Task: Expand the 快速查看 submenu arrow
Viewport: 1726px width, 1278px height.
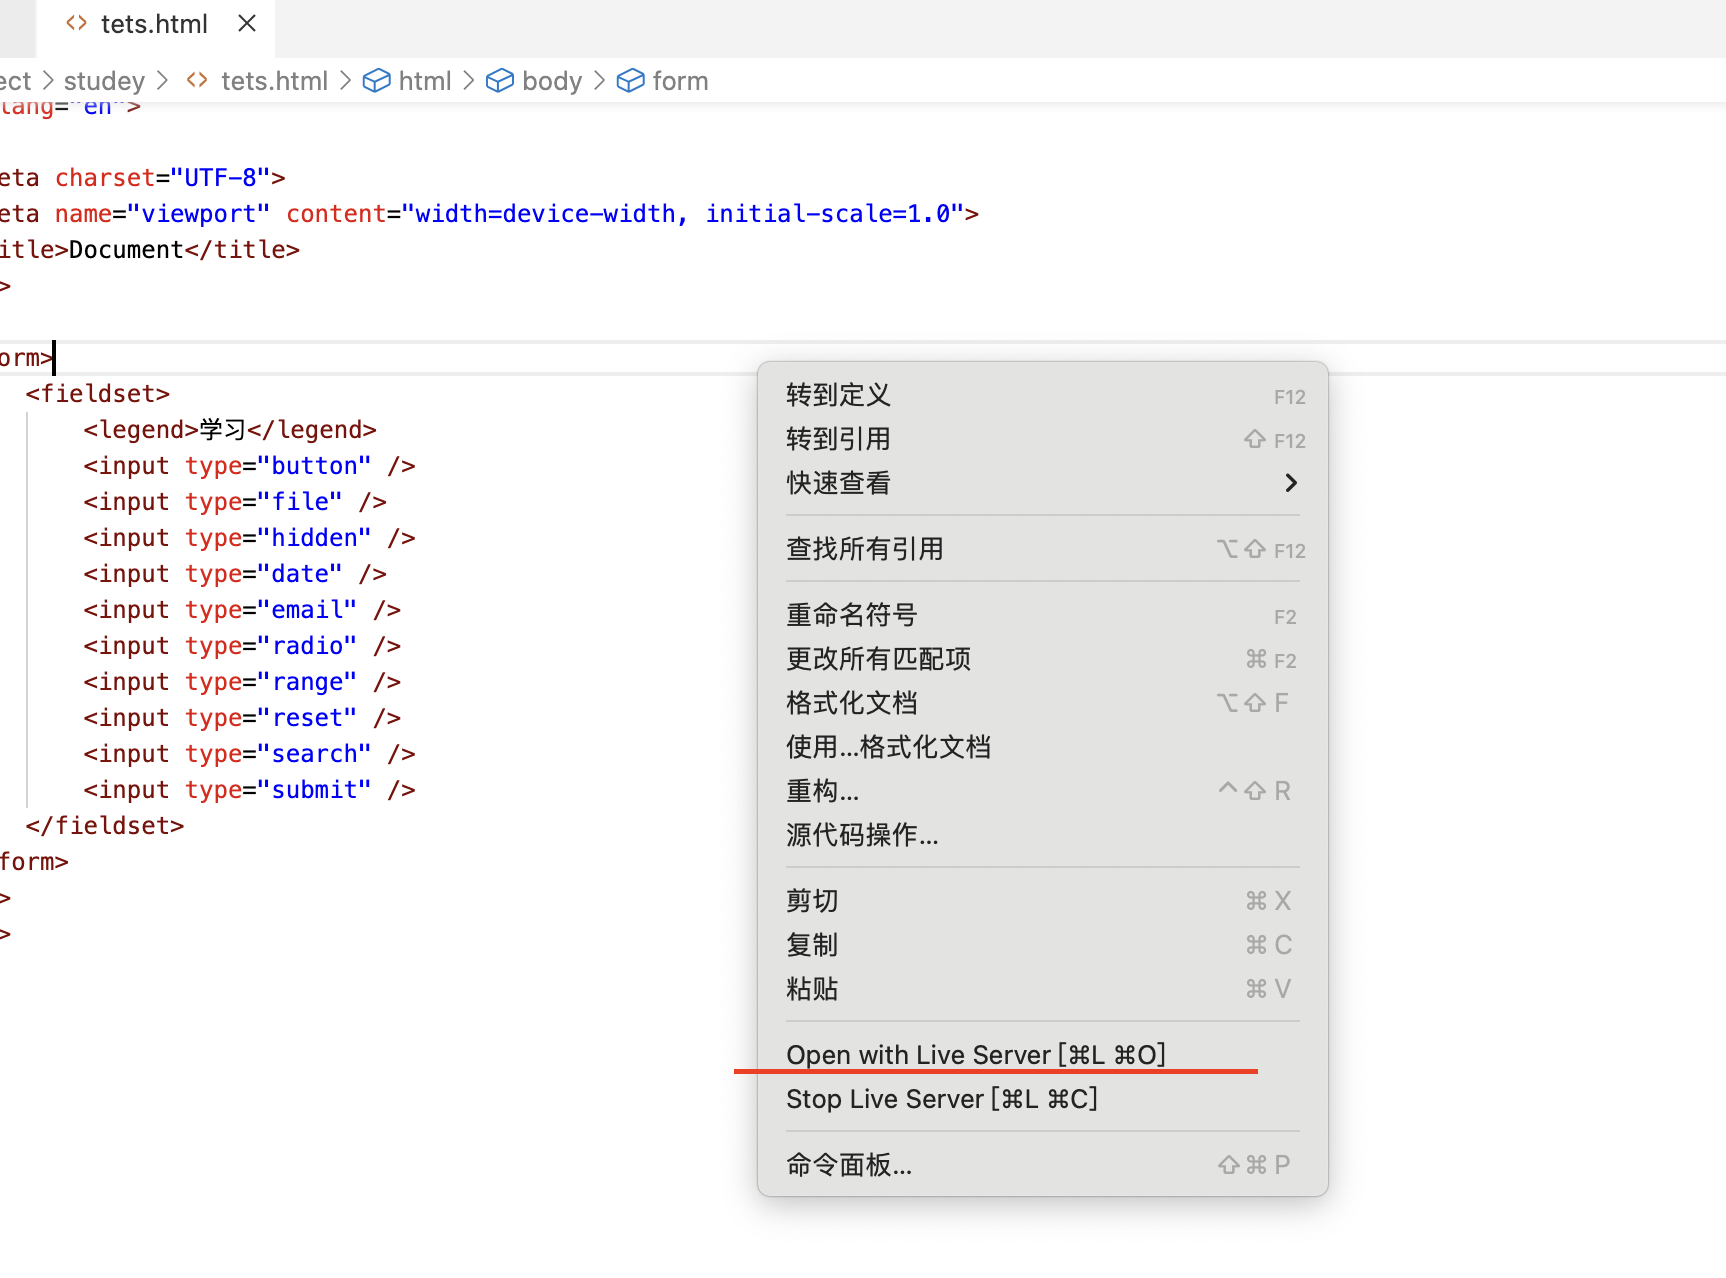Action: 1291,482
